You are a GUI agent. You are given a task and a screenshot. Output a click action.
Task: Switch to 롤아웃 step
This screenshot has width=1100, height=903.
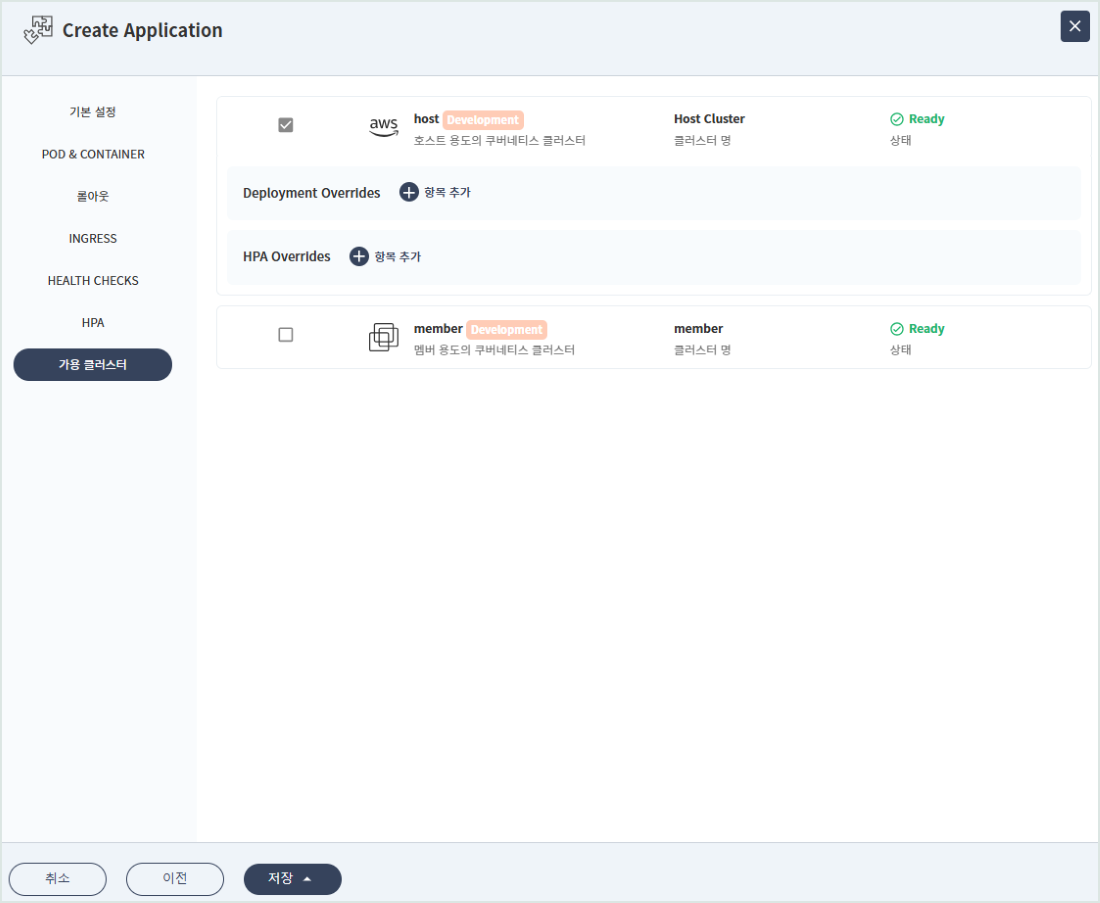pyautogui.click(x=93, y=196)
